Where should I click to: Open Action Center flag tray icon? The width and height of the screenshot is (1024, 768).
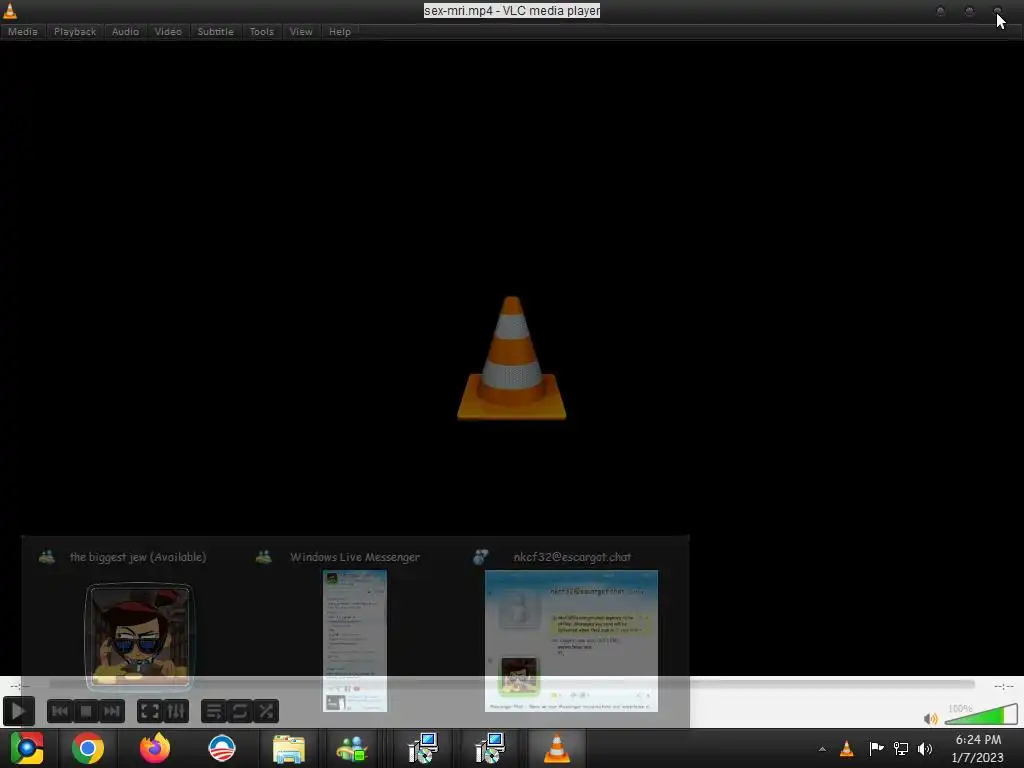876,748
